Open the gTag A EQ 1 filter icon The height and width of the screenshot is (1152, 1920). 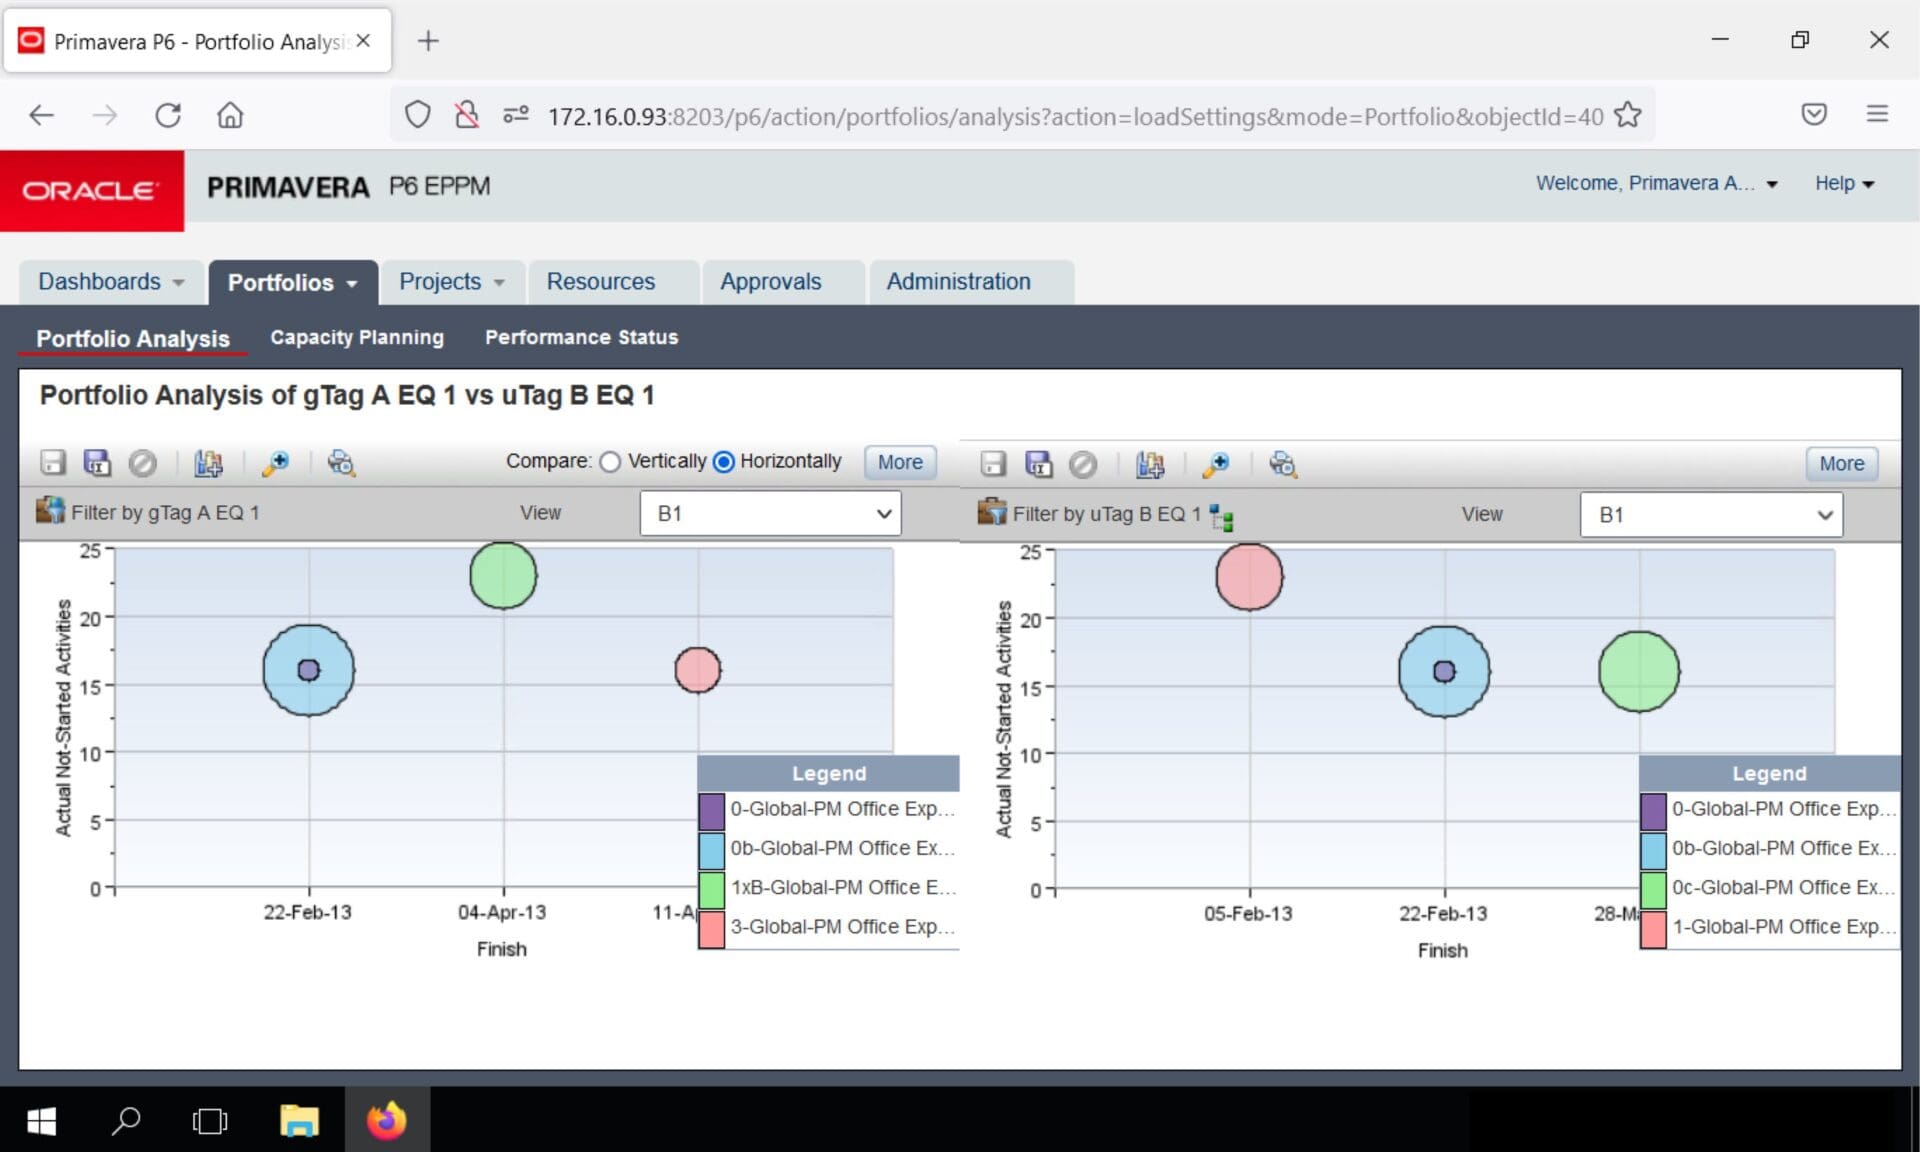tap(50, 511)
